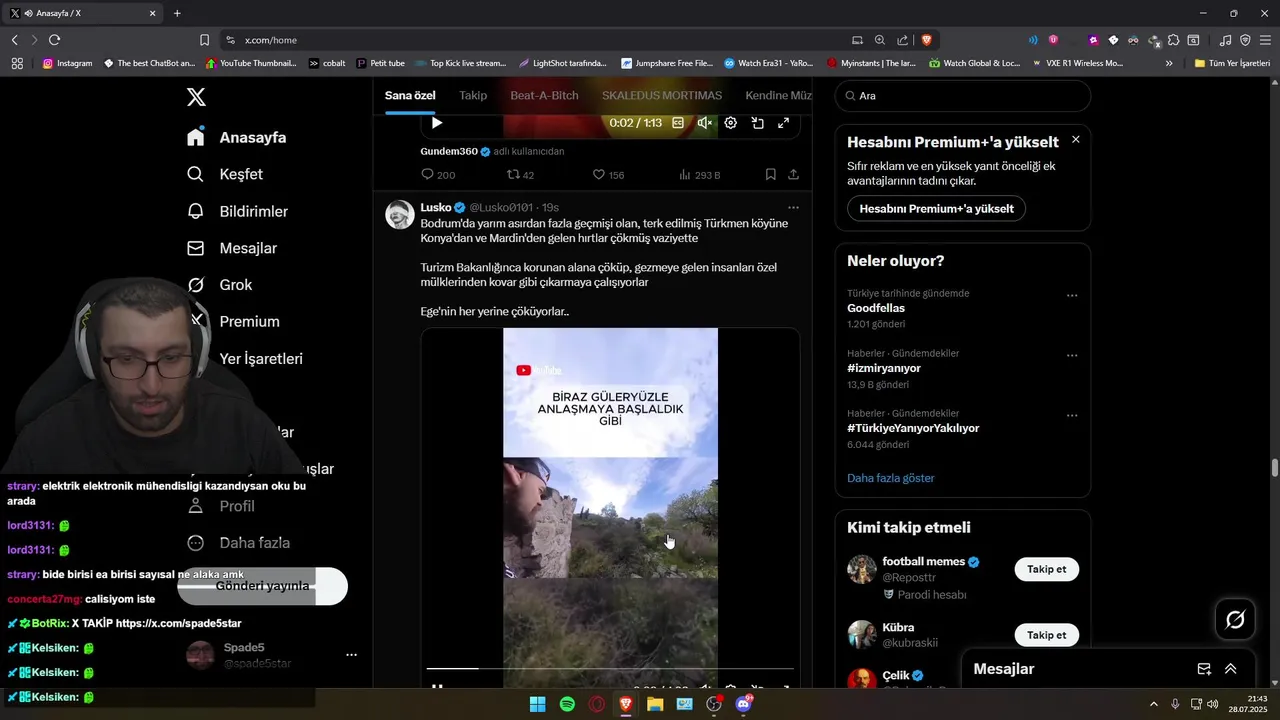Unmute the Gundem360 video
The image size is (1280, 720).
click(x=705, y=123)
